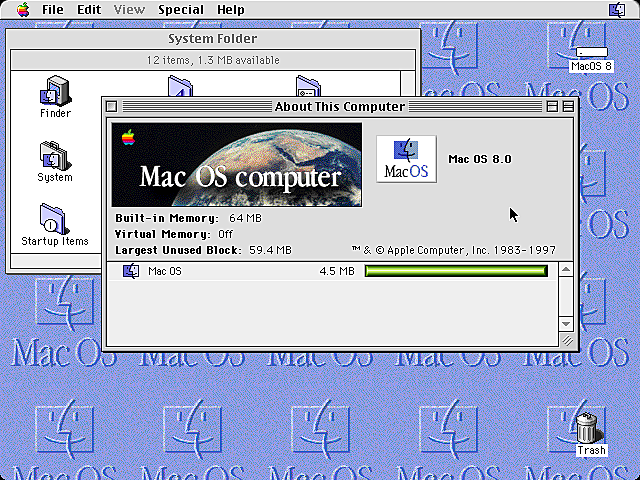Click the memory list scroll up arrow

(x=566, y=269)
